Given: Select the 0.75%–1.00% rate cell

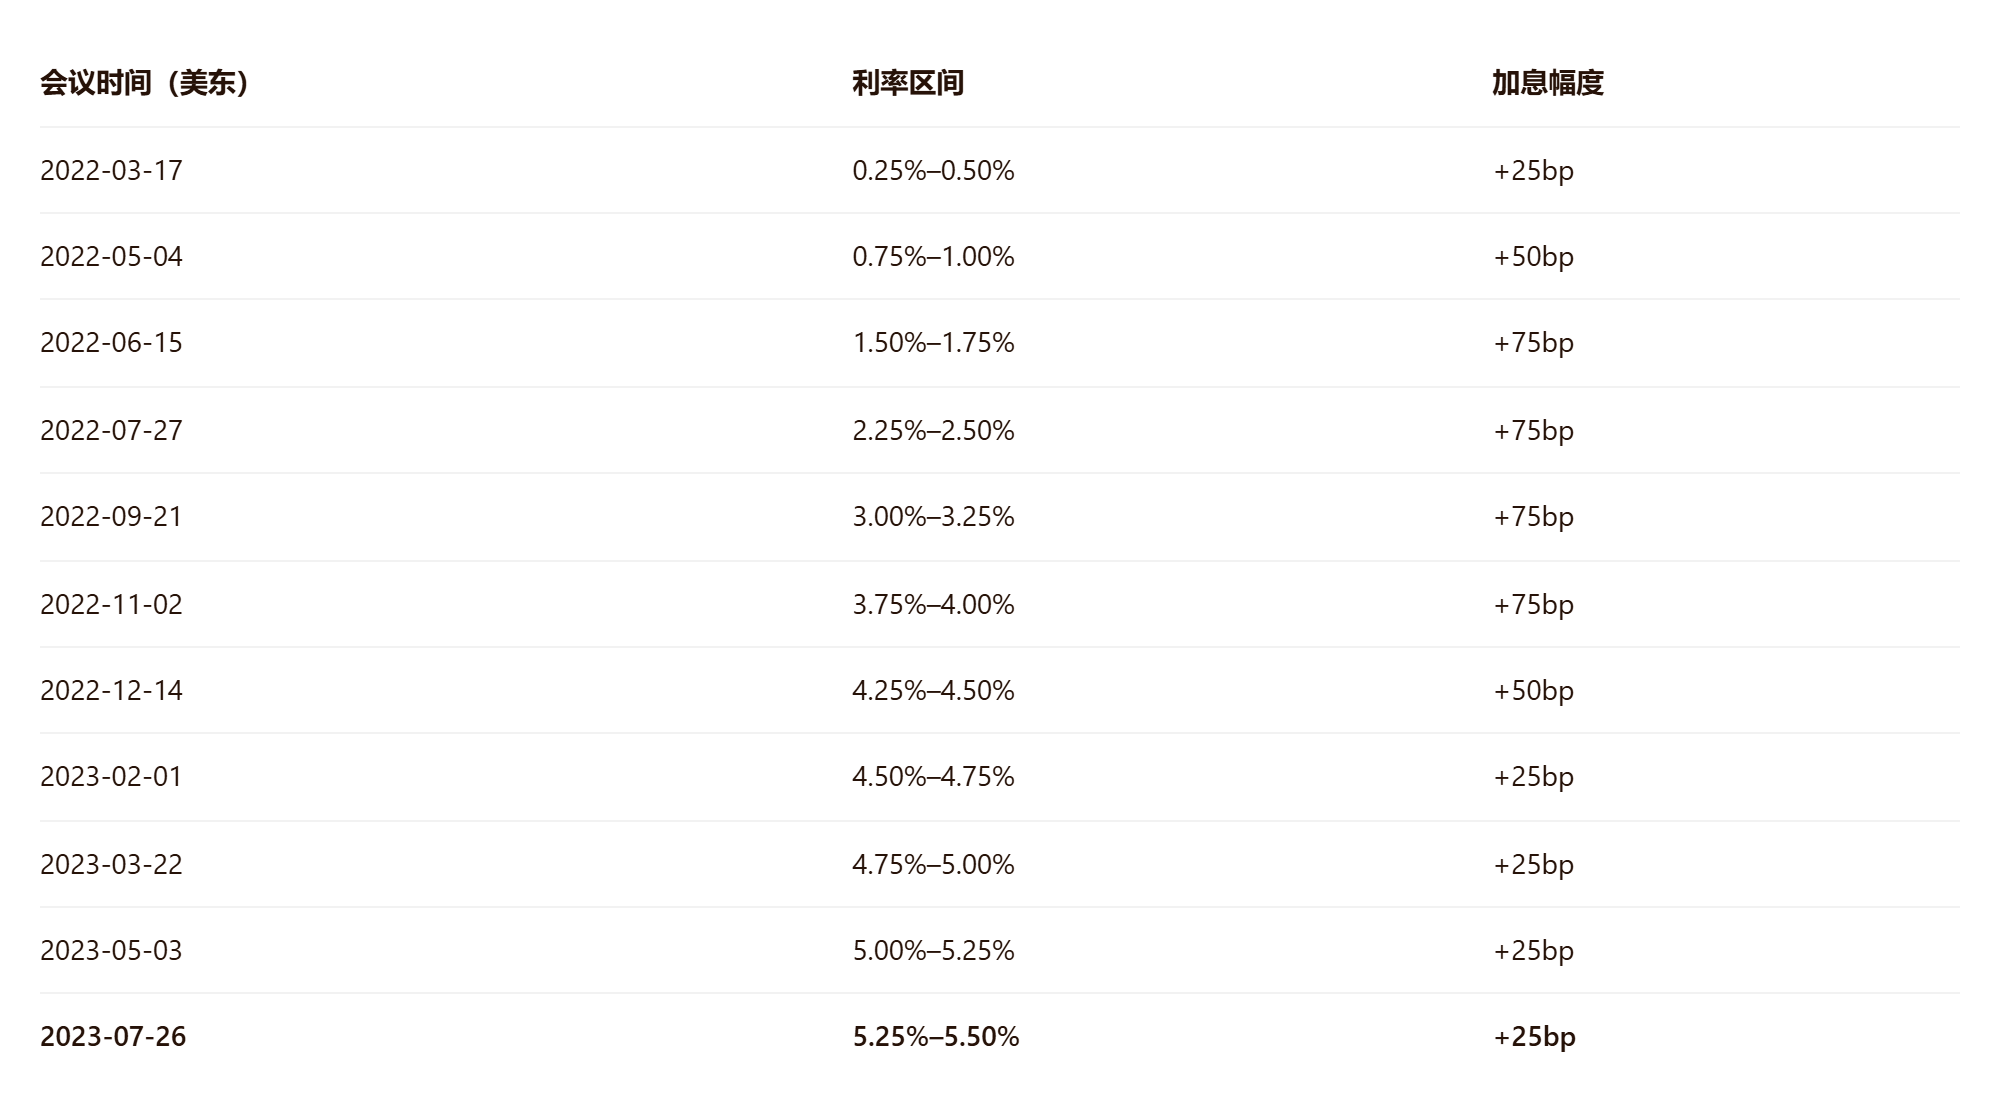Looking at the screenshot, I should tap(934, 257).
